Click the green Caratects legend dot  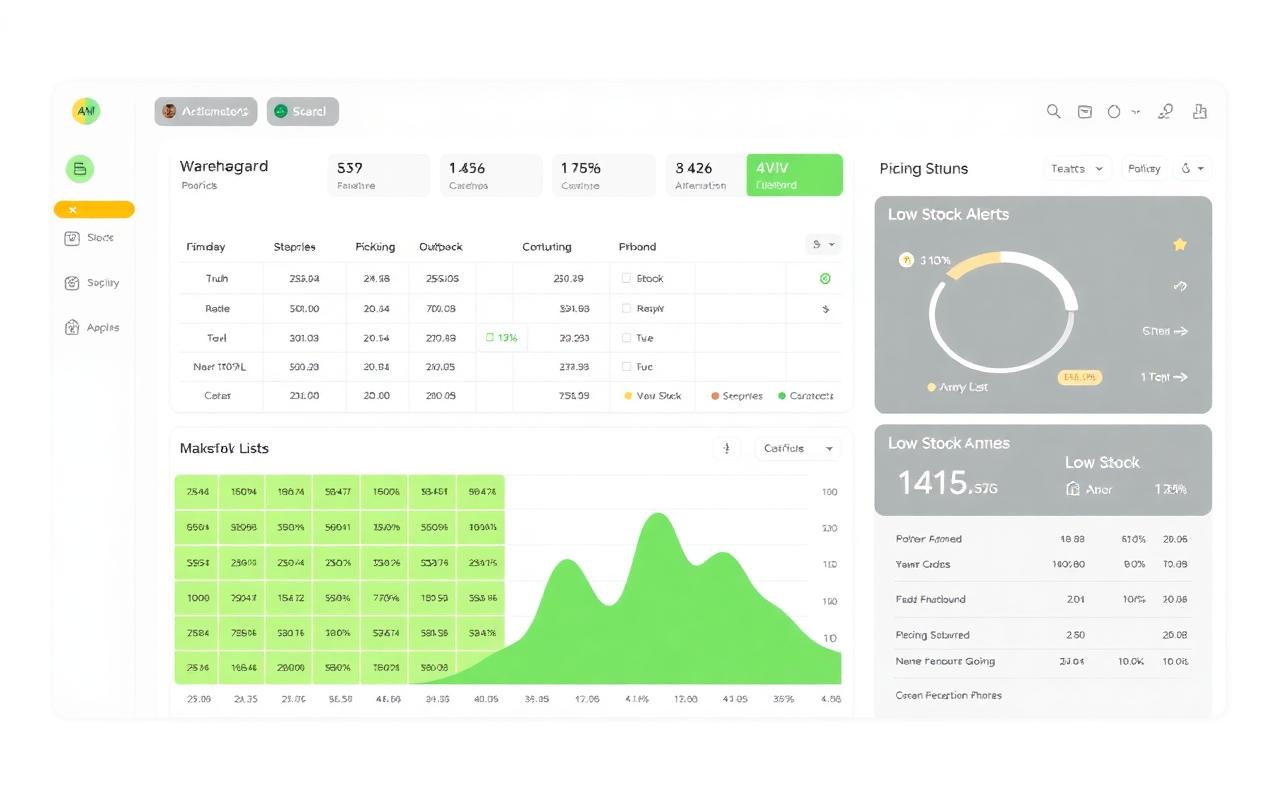782,396
